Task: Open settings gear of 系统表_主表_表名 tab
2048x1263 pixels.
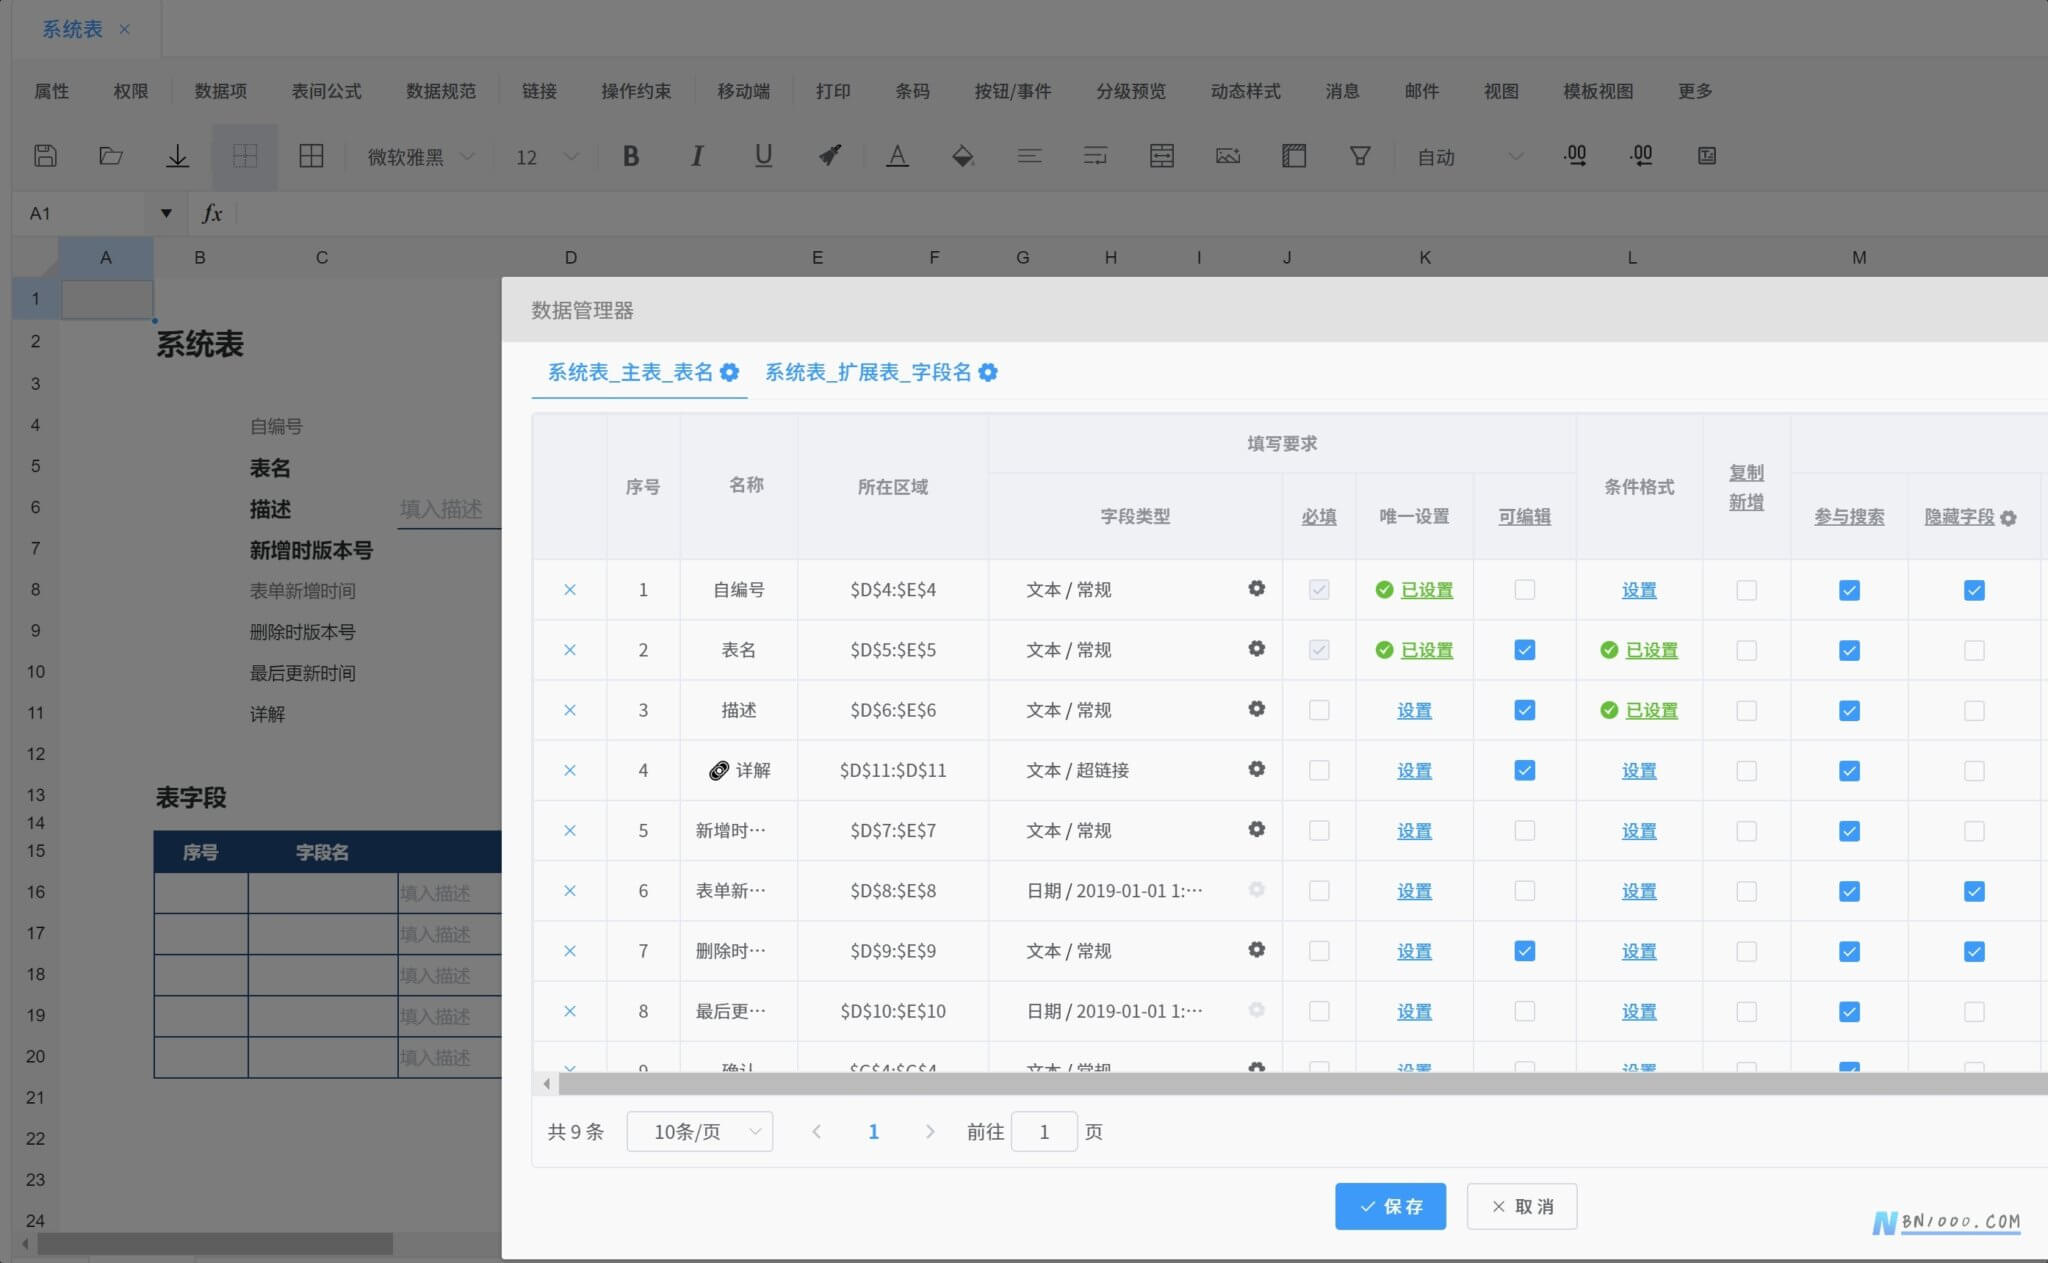Action: [x=730, y=372]
